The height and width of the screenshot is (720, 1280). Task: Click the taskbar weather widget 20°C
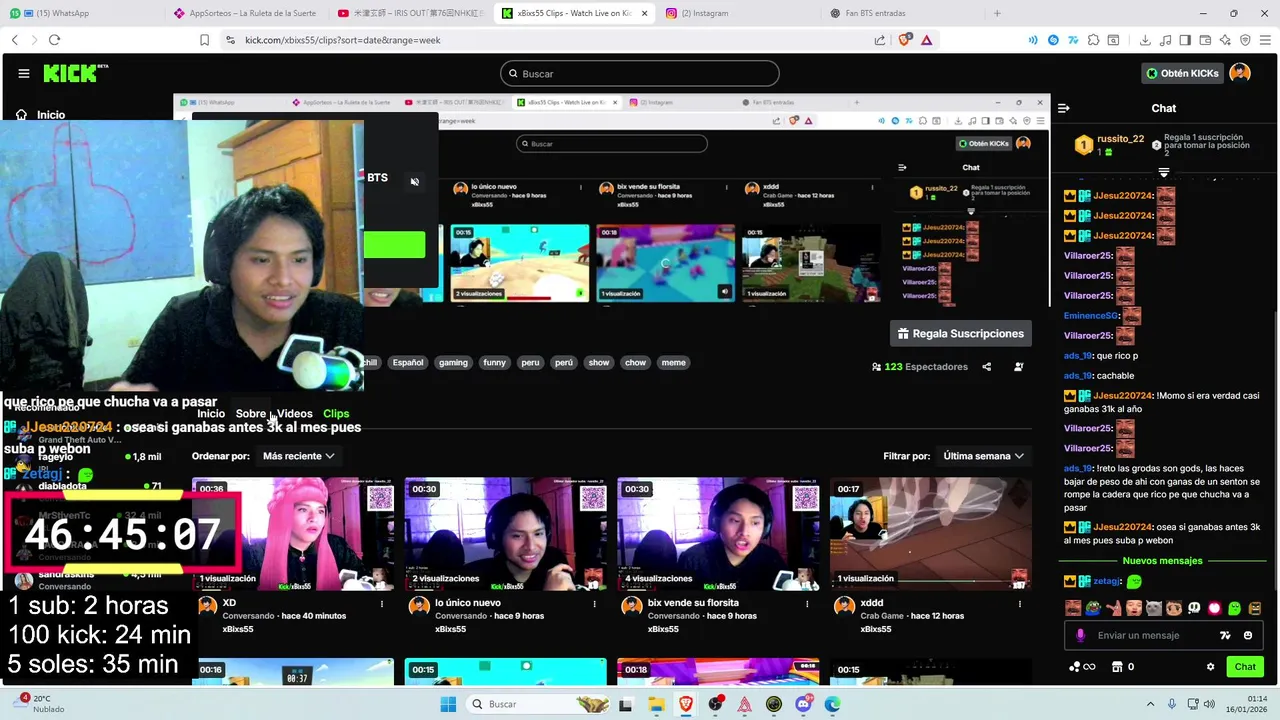[38, 704]
